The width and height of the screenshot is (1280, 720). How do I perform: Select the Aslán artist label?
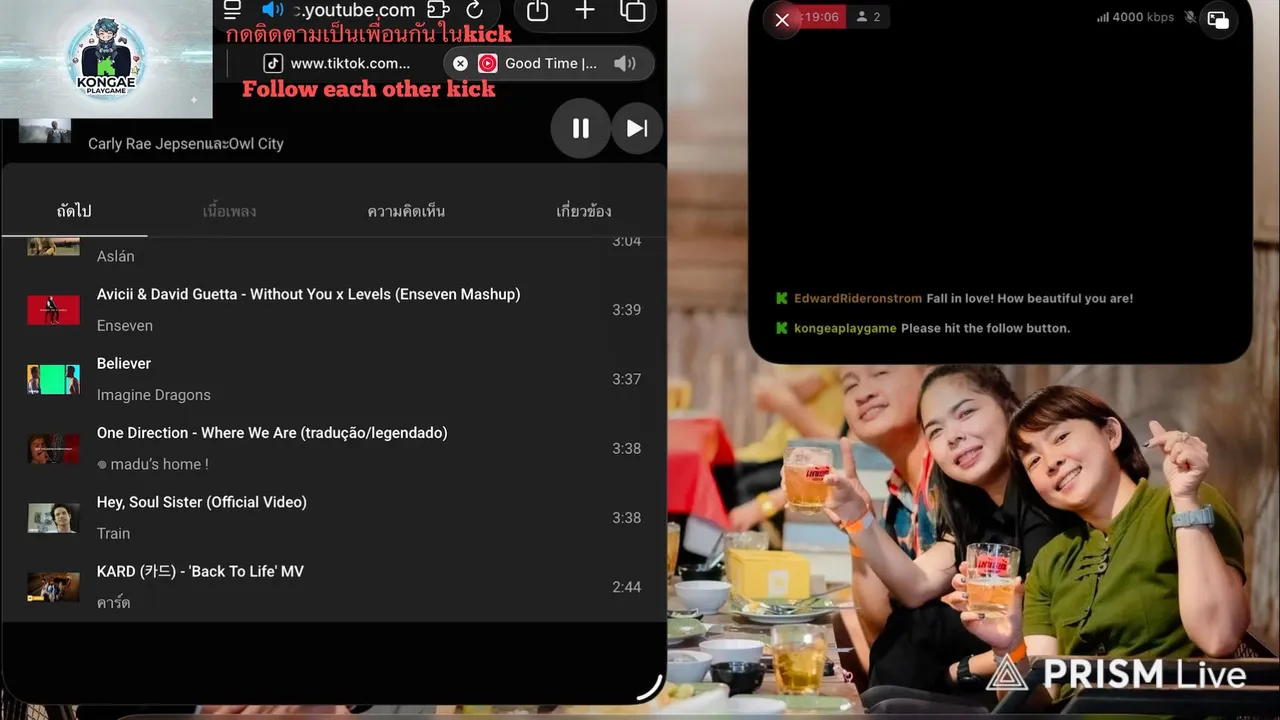click(x=115, y=256)
